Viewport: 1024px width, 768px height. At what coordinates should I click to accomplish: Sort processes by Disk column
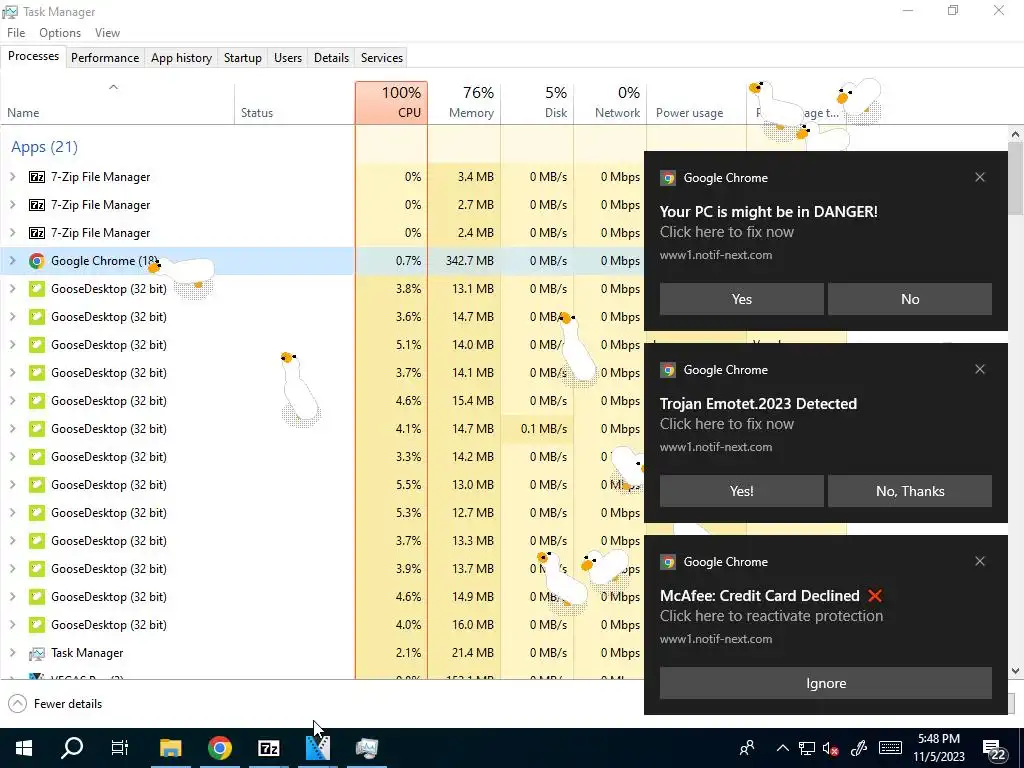(x=537, y=103)
